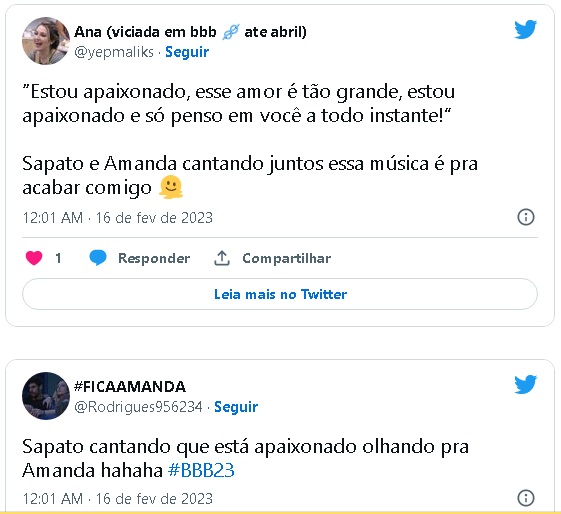The width and height of the screenshot is (561, 514).
Task: Like Ana's tweet with the heart icon
Action: click(x=34, y=258)
